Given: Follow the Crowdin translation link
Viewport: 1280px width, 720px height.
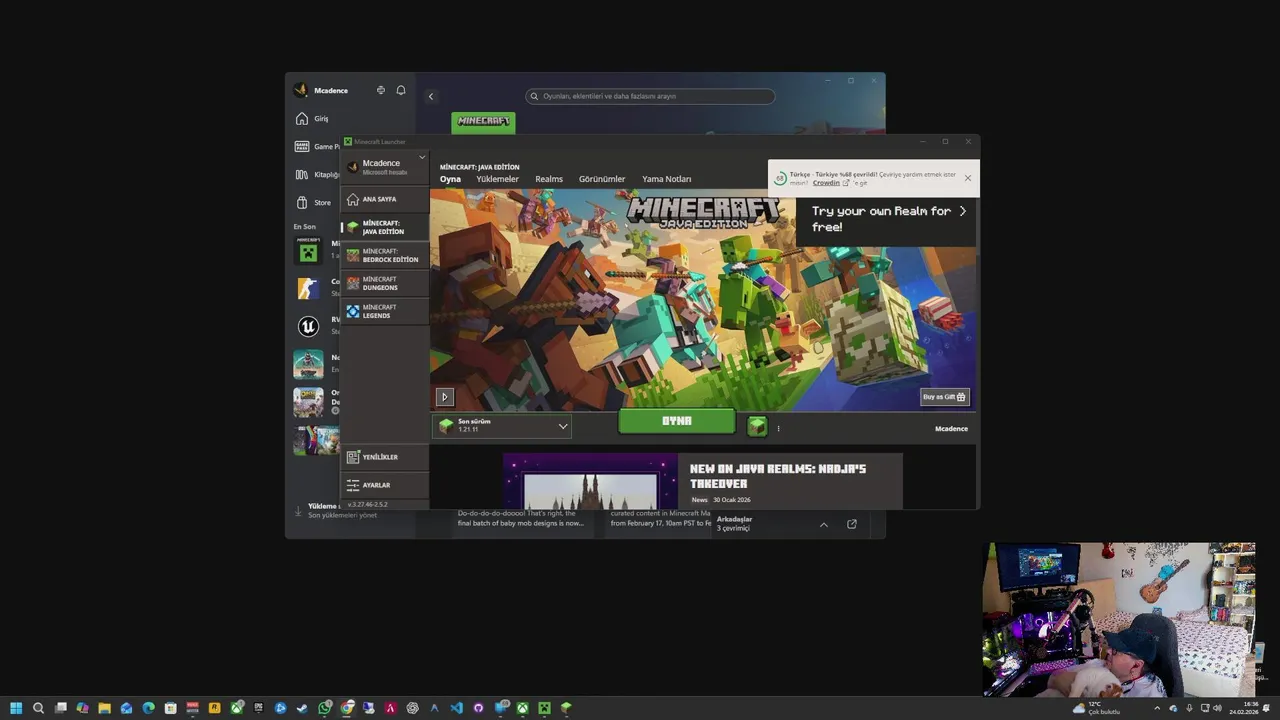Looking at the screenshot, I should 826,183.
